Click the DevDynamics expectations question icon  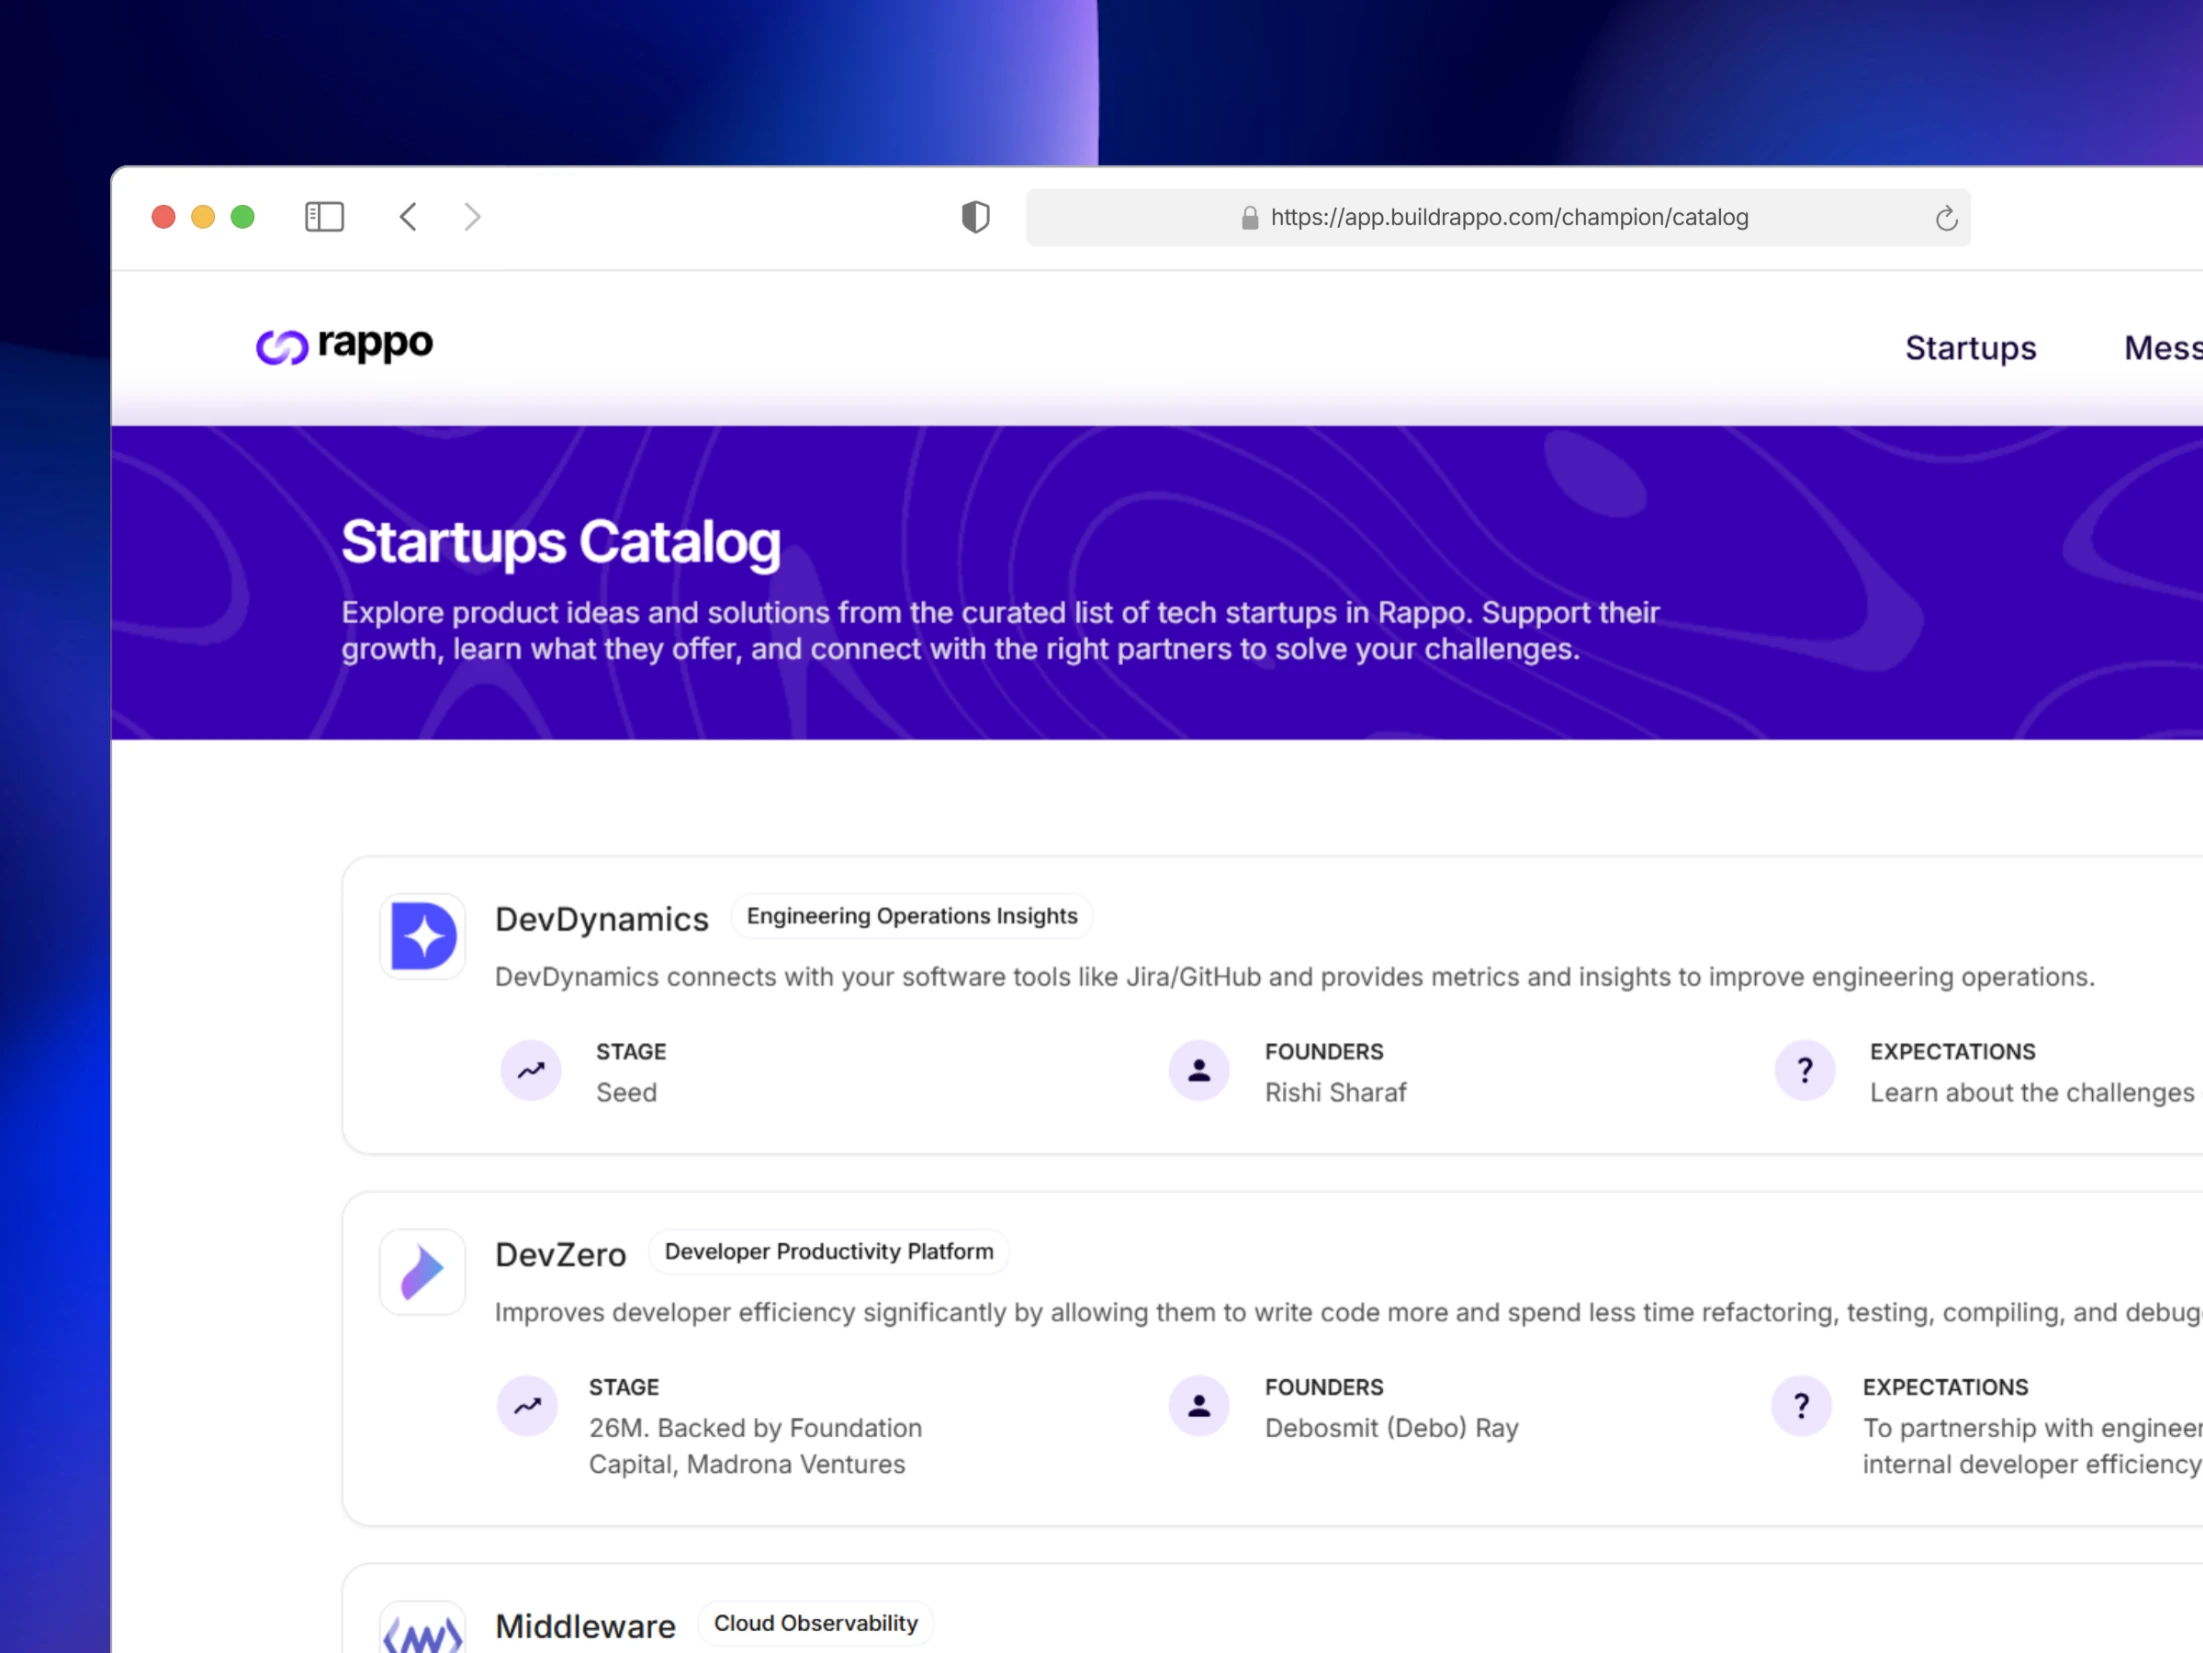[1805, 1071]
